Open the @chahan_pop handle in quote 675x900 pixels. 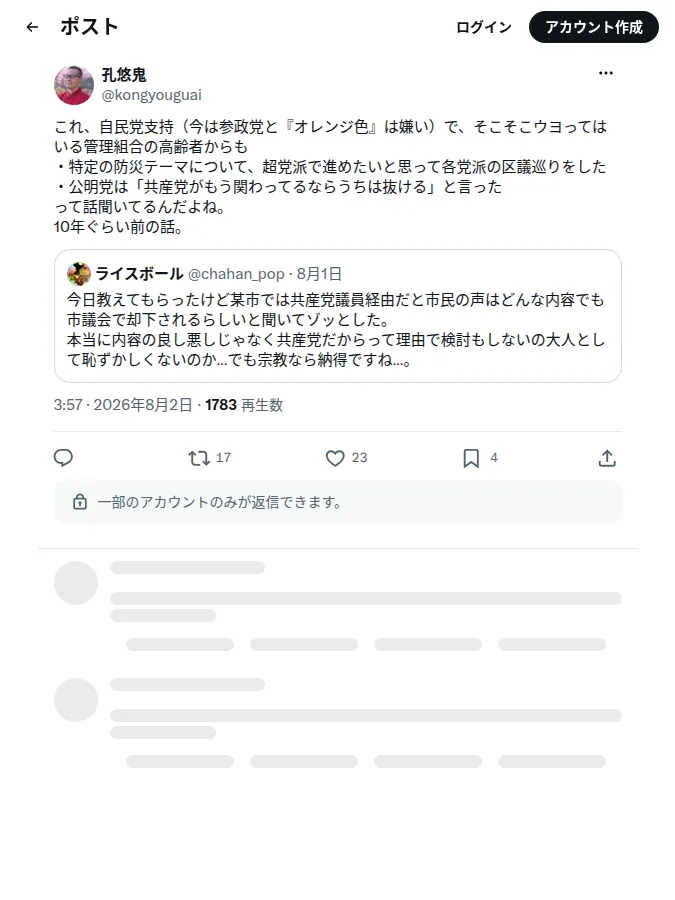pyautogui.click(x=236, y=274)
